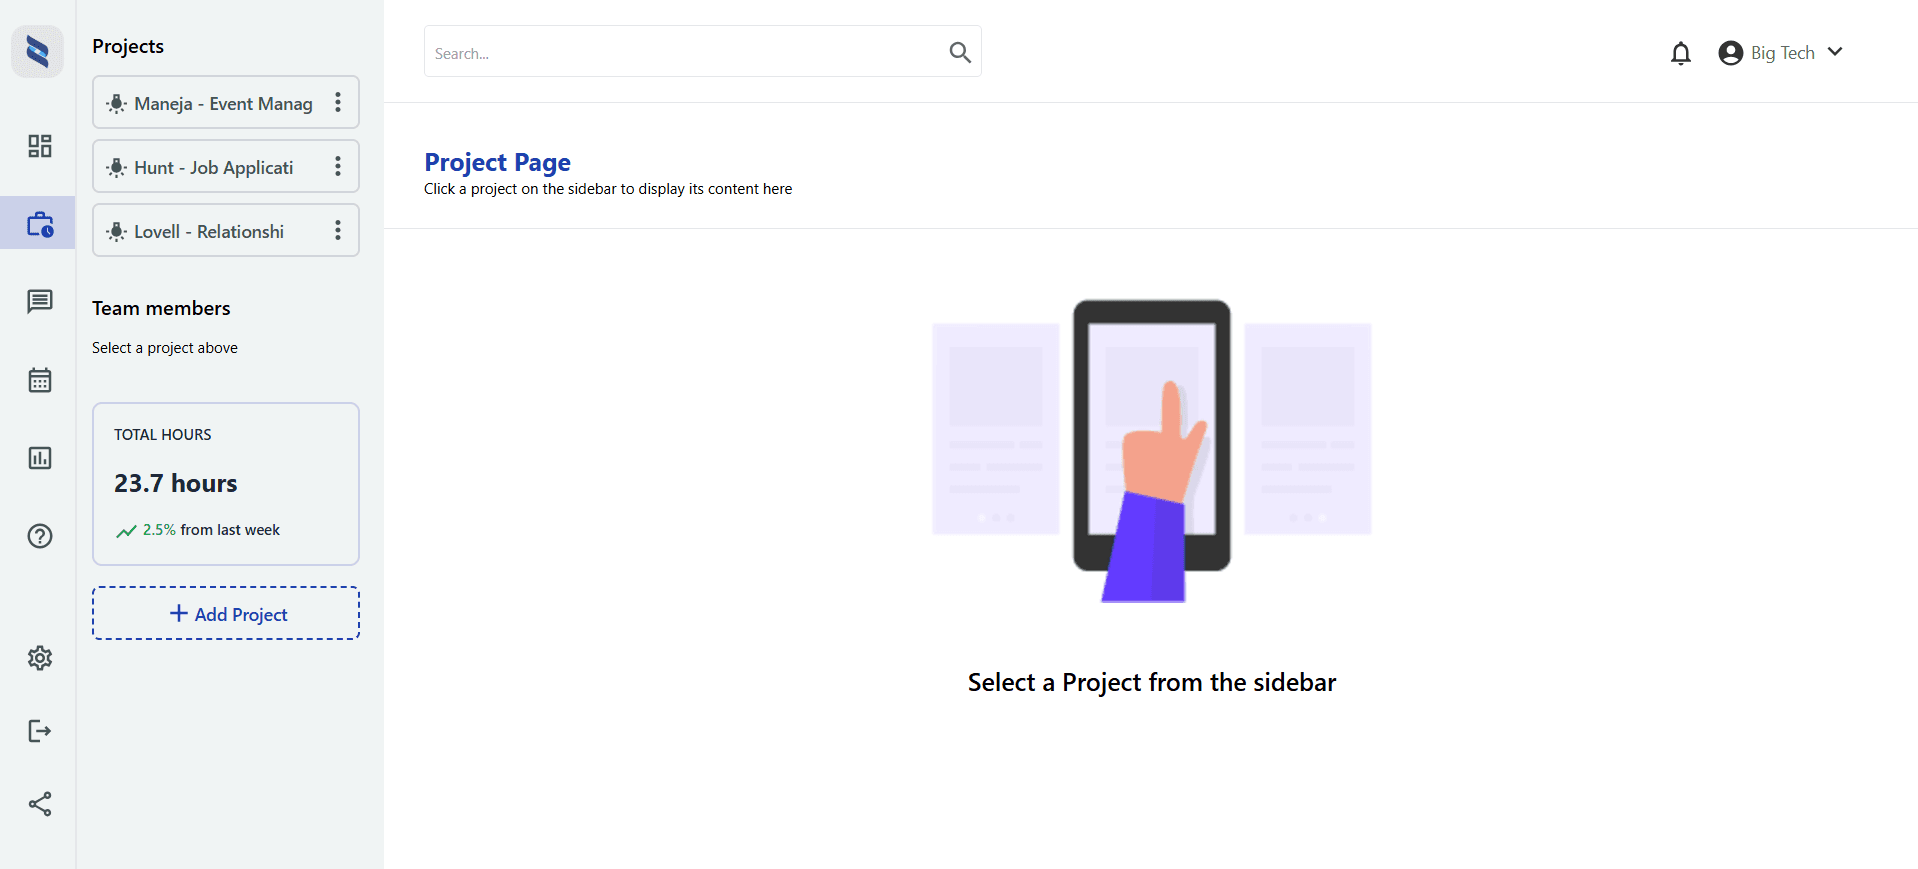Screen dimensions: 1918x869
Task: Click the app logo in sidebar
Action: 38,52
